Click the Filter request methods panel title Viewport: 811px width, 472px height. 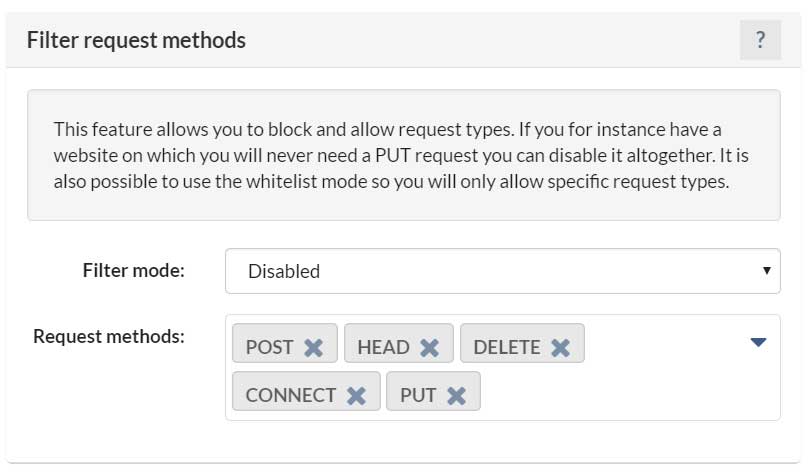[136, 40]
